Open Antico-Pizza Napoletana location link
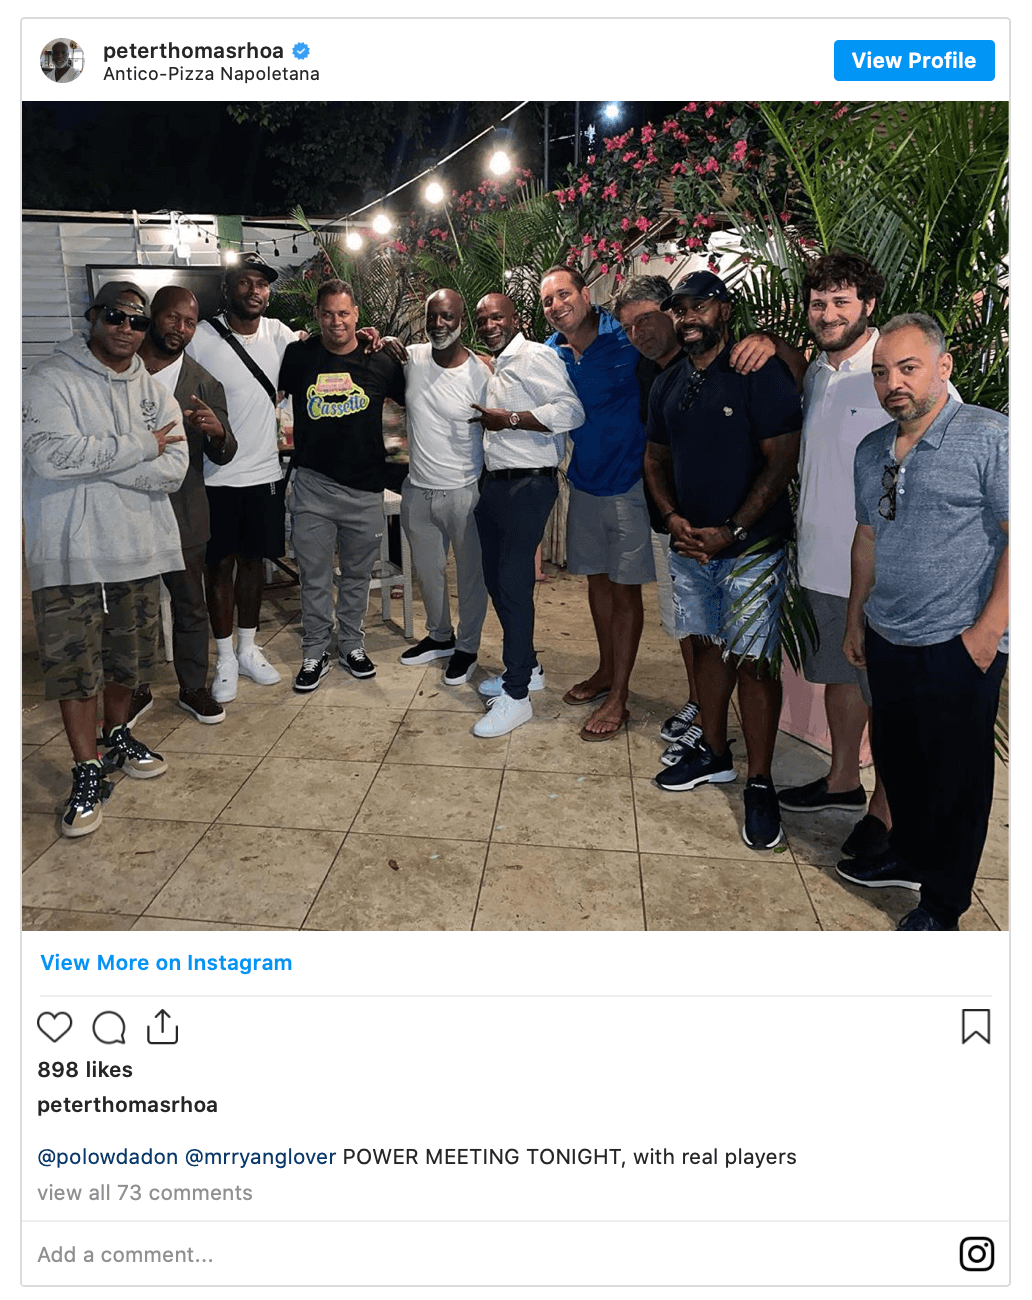This screenshot has width=1032, height=1300. (211, 74)
